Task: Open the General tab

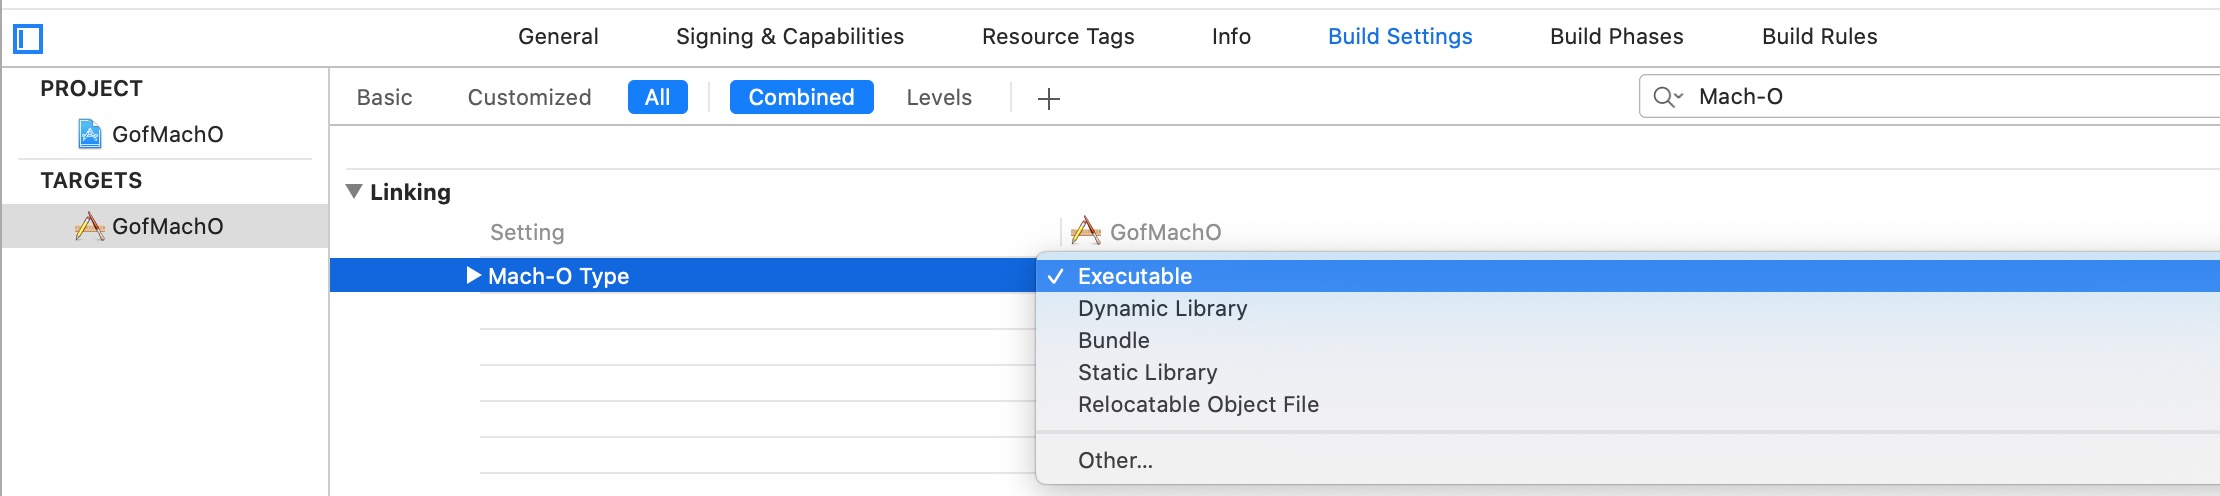Action: tap(558, 37)
